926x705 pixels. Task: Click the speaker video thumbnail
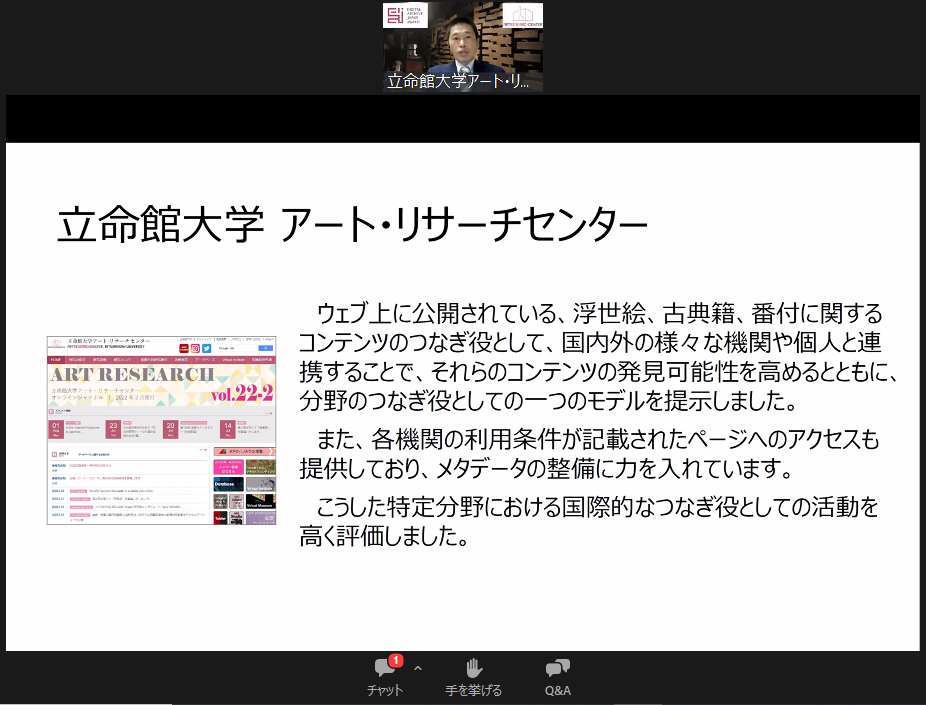pyautogui.click(x=462, y=47)
